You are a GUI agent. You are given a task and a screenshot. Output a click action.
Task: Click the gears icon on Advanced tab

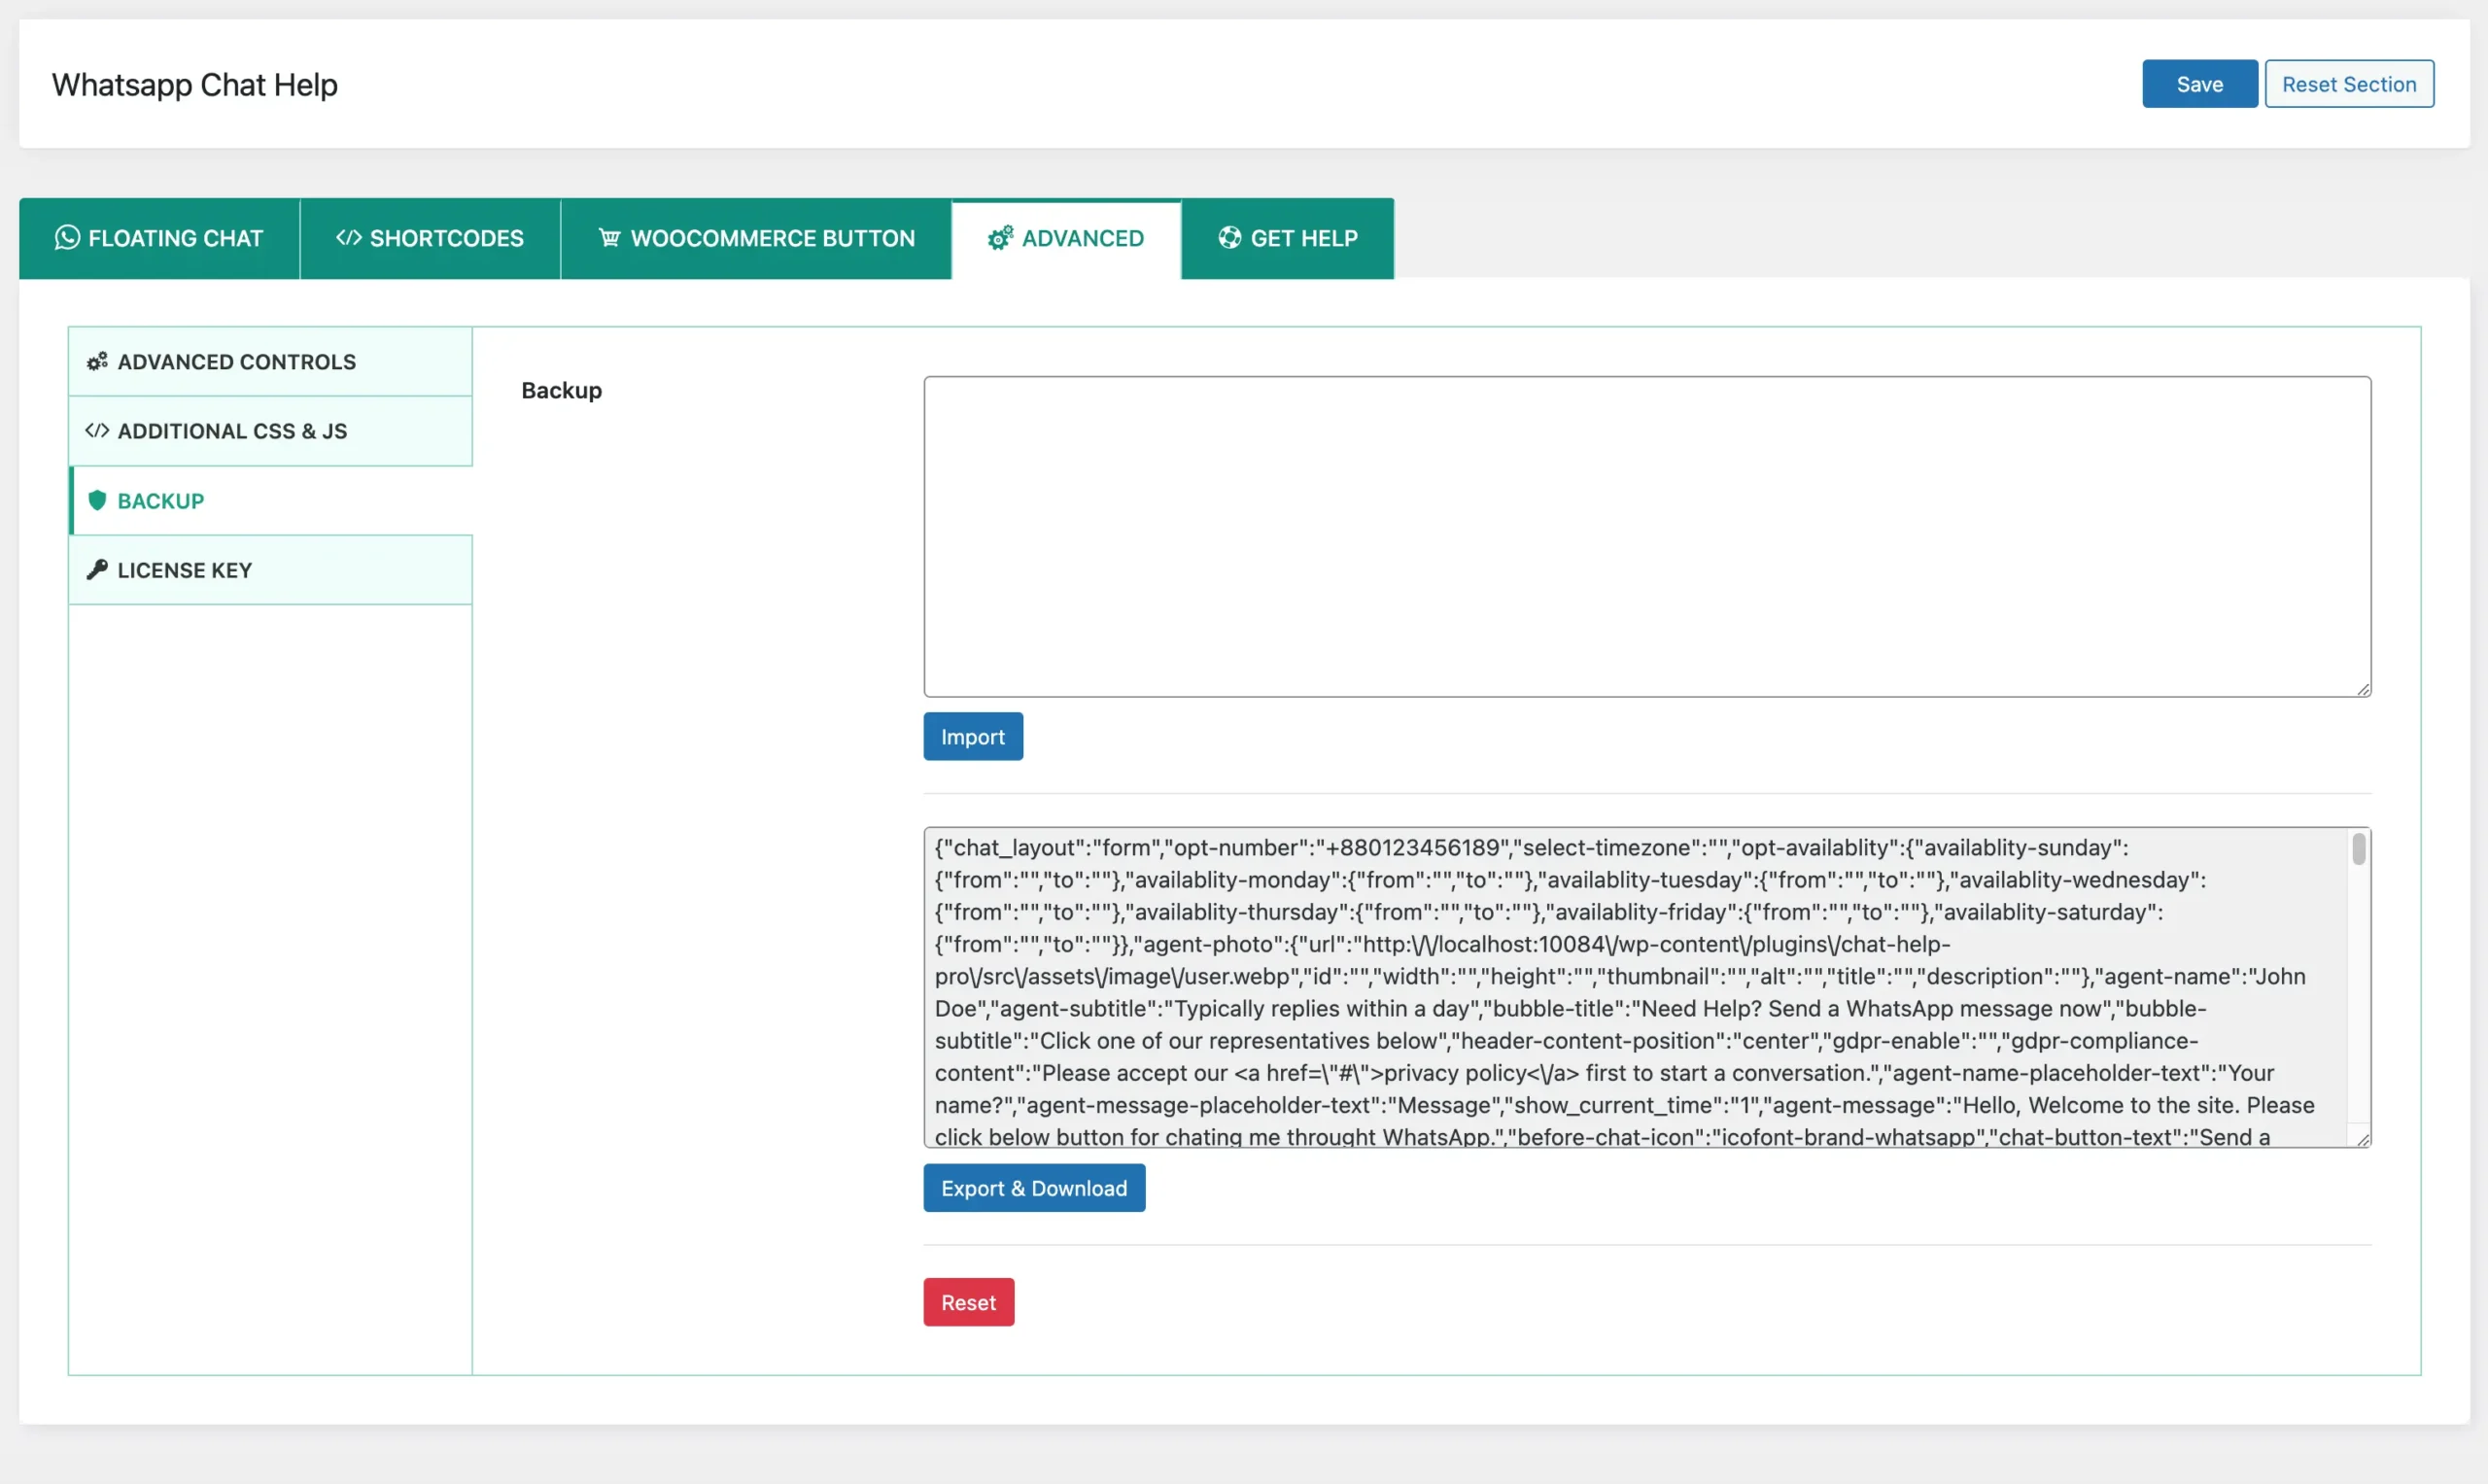tap(1000, 237)
